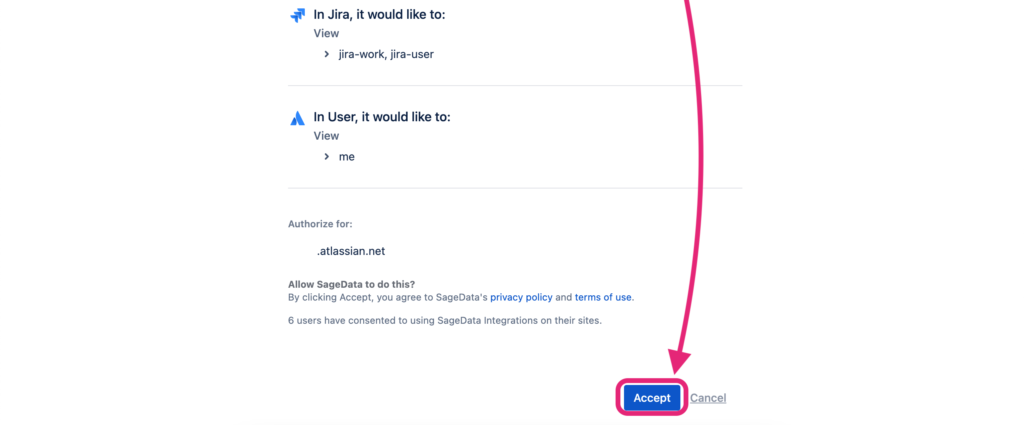Click Allow SageData to do this text
Screen dimensions: 1024x425
pos(351,285)
